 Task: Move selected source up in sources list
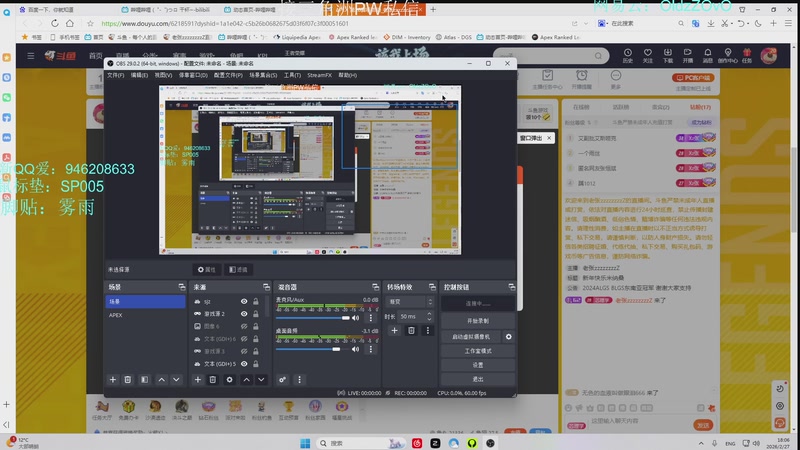pos(246,380)
